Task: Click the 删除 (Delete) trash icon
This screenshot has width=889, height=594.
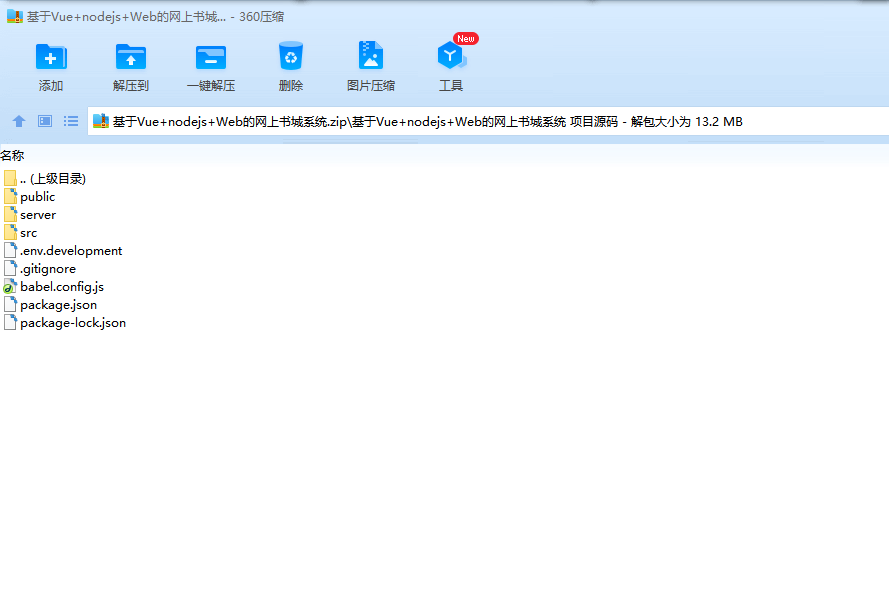Action: [x=291, y=56]
